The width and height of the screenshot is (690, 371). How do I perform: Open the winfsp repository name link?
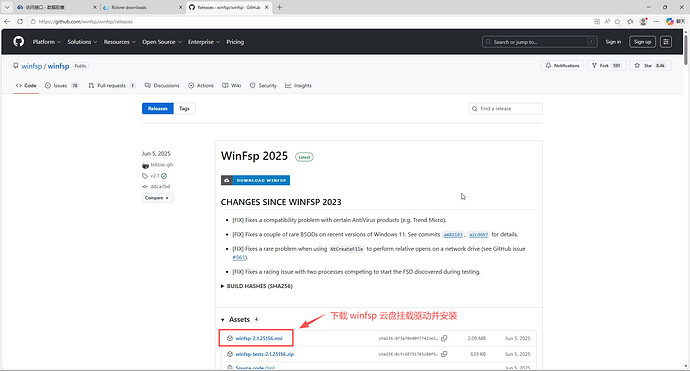point(59,66)
